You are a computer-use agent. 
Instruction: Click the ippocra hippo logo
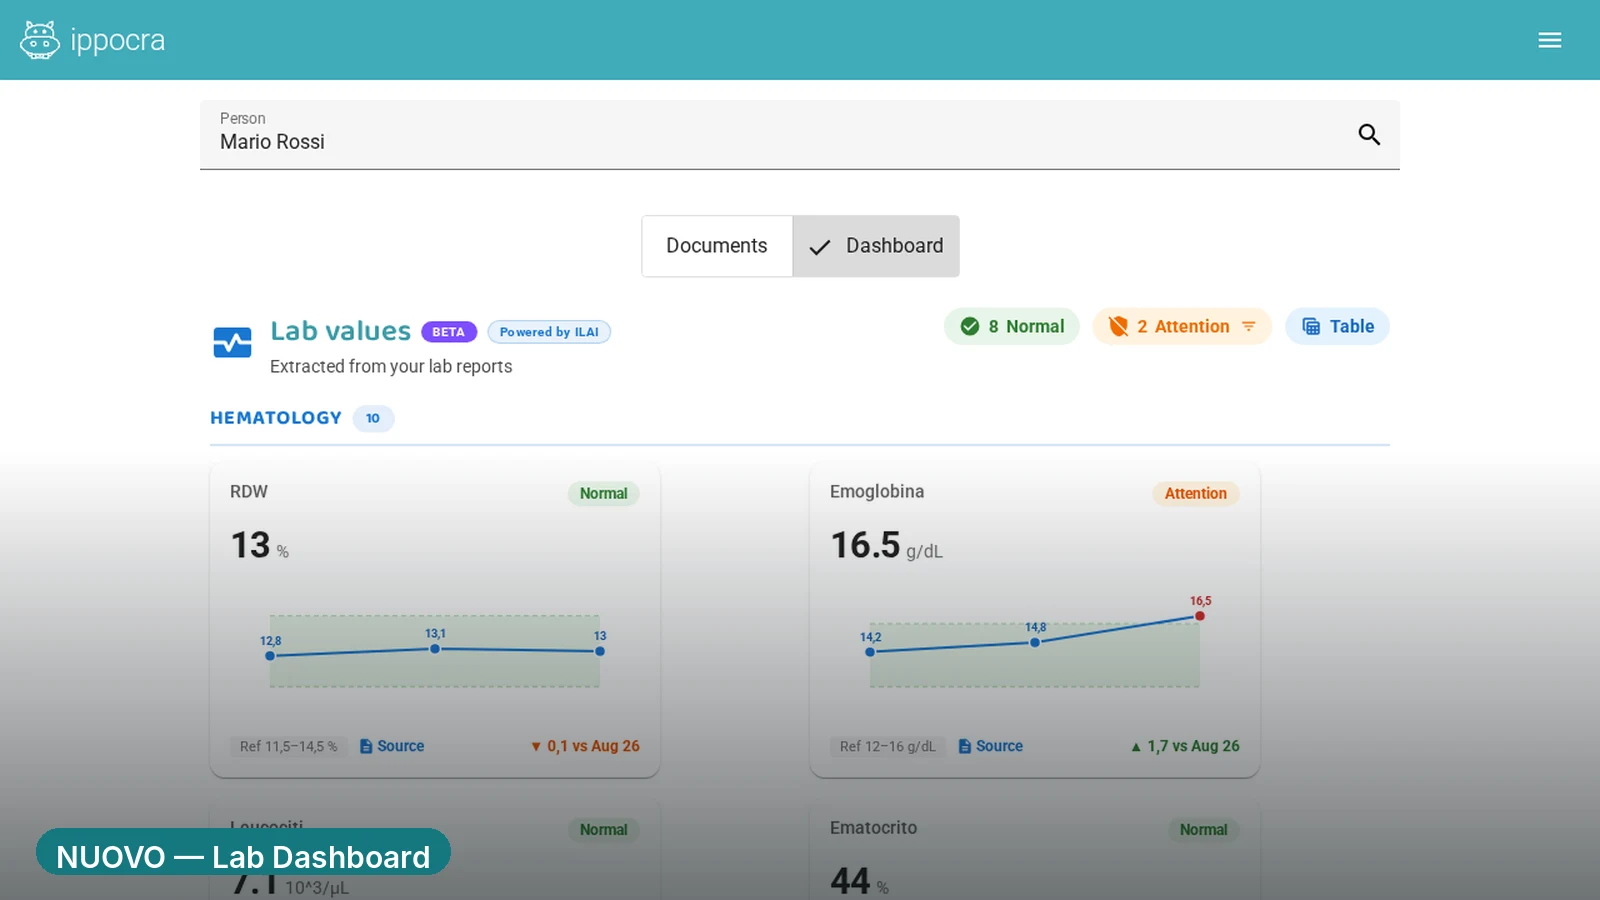tap(40, 40)
